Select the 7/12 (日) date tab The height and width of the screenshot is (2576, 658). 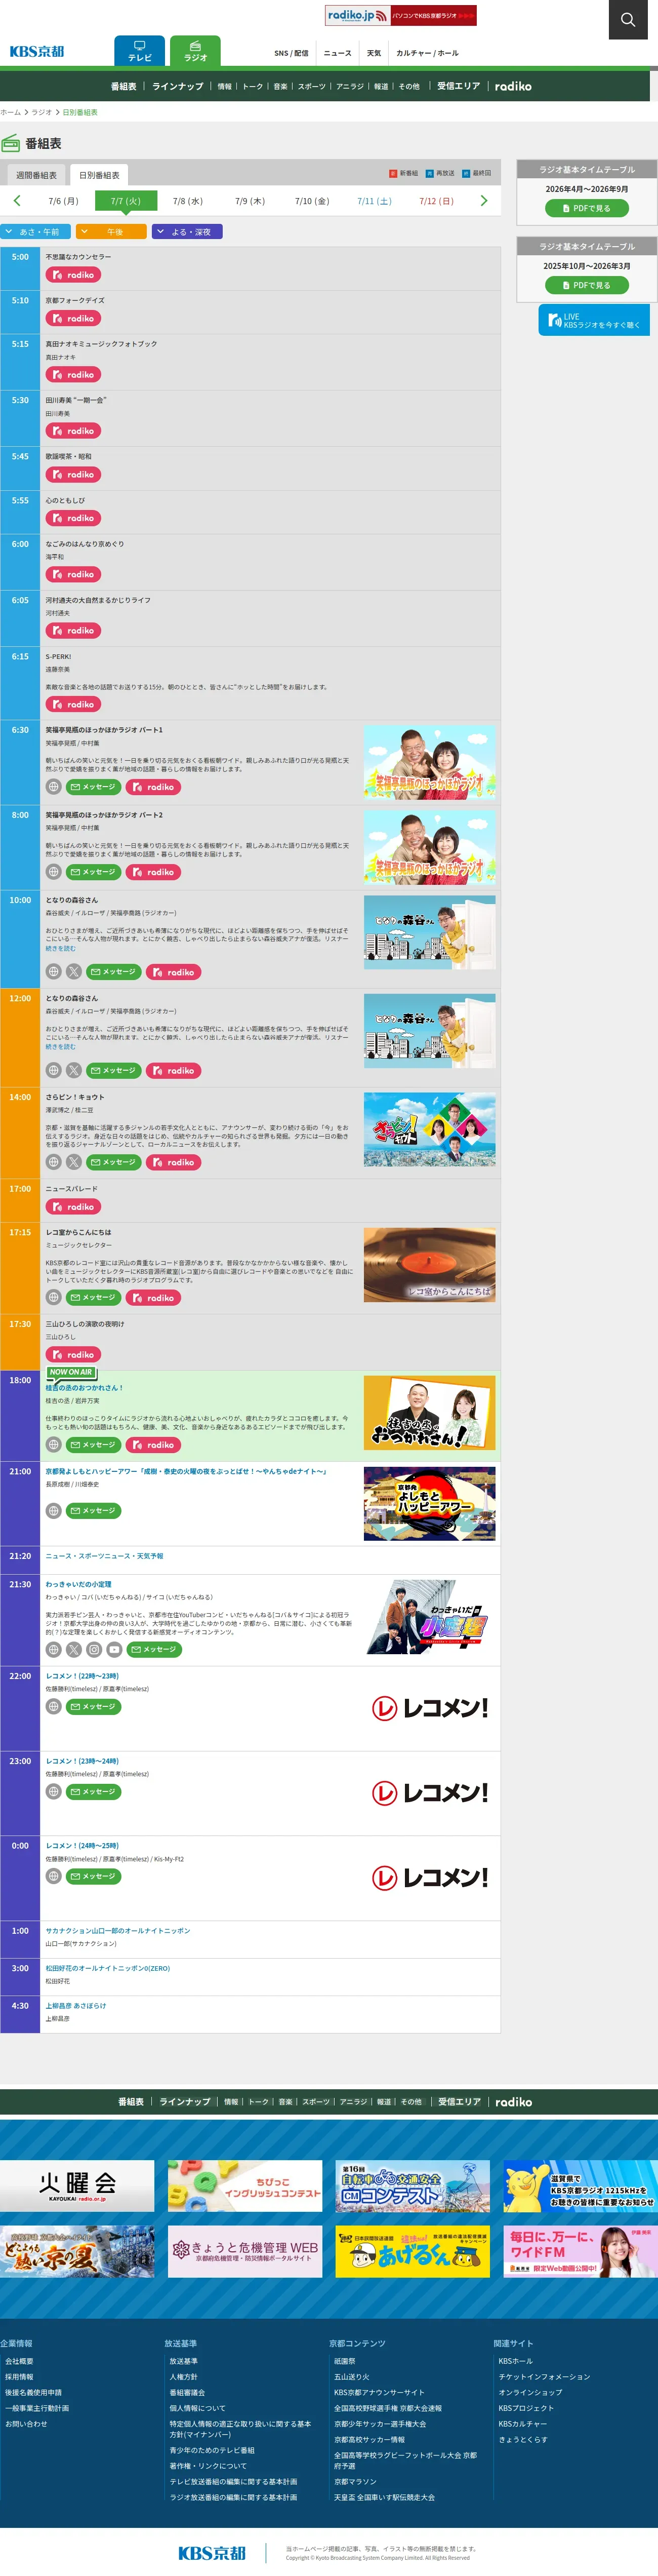point(436,201)
